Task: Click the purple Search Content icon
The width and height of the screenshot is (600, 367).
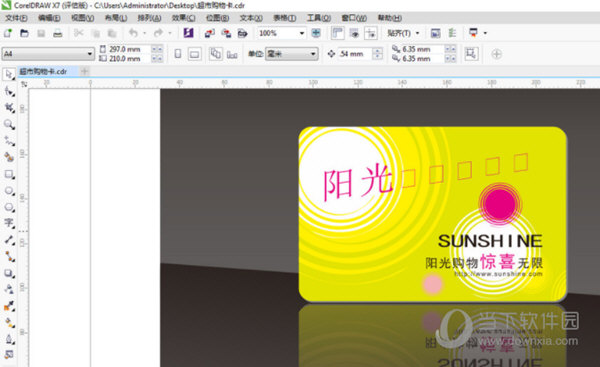Action: click(x=188, y=33)
